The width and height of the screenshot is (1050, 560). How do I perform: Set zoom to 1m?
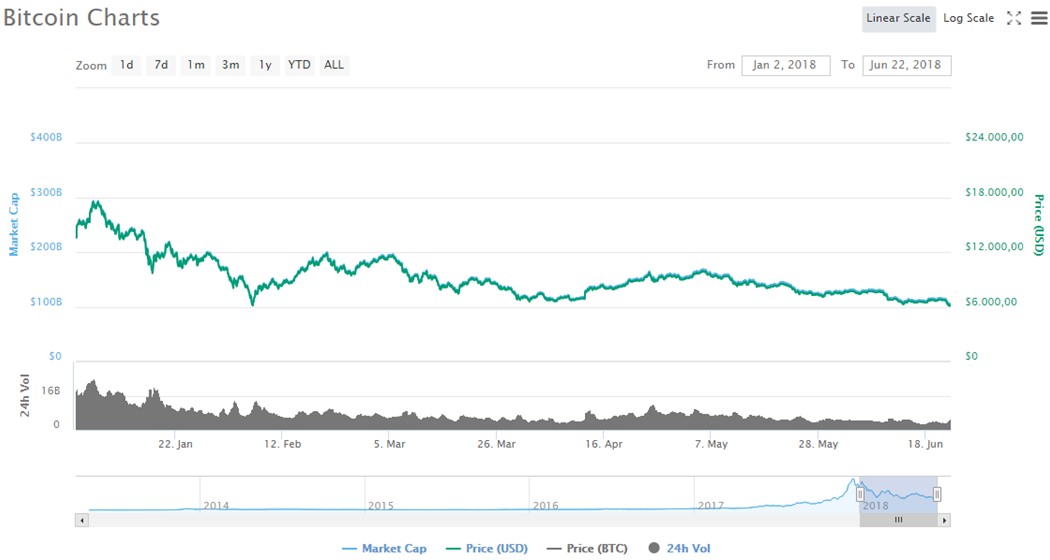coord(196,65)
